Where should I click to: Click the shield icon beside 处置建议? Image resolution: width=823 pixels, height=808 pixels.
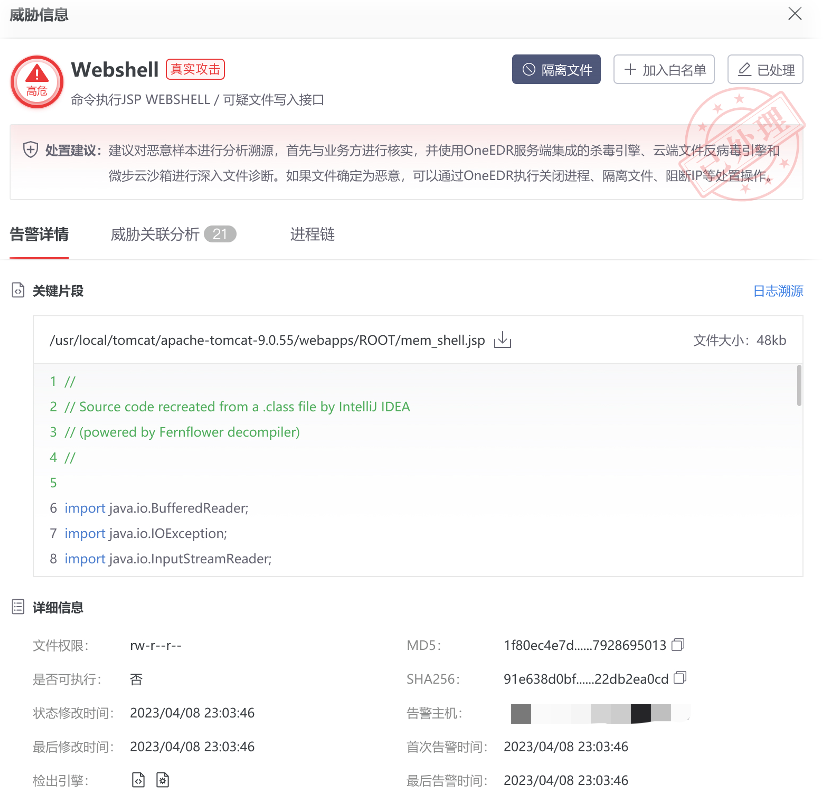point(31,150)
